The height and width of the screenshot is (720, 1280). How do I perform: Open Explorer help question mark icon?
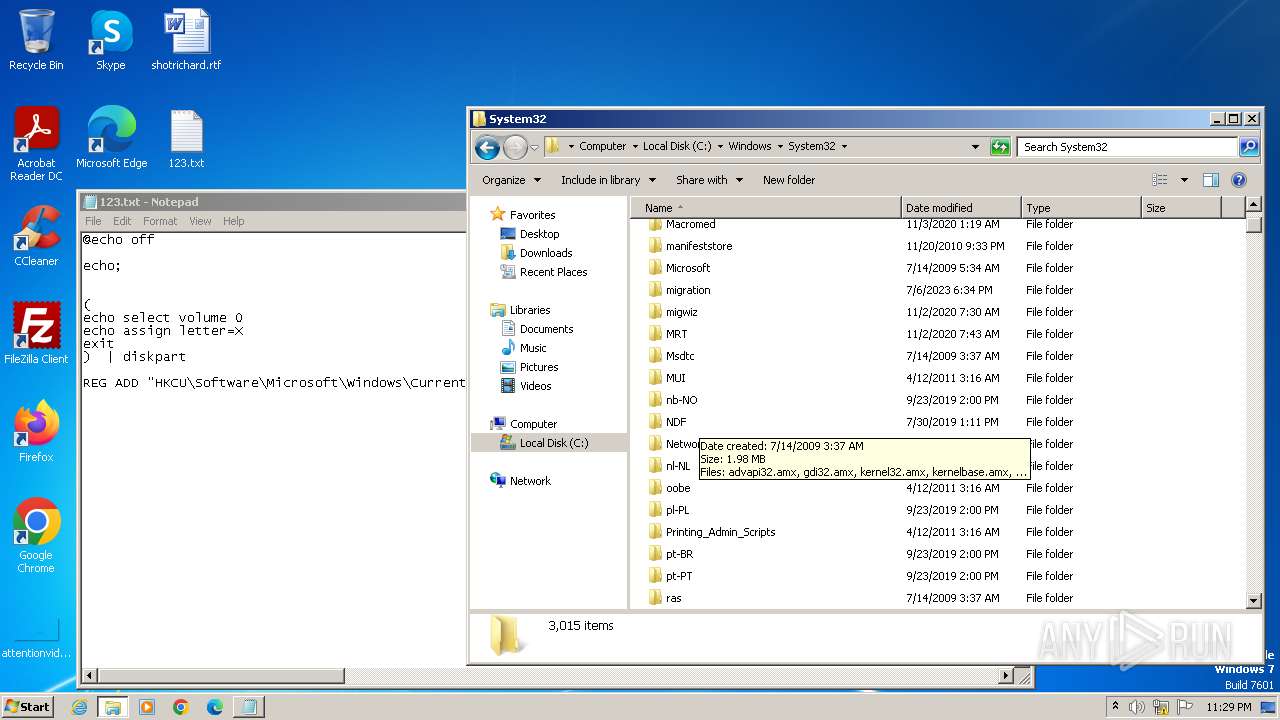coord(1239,180)
